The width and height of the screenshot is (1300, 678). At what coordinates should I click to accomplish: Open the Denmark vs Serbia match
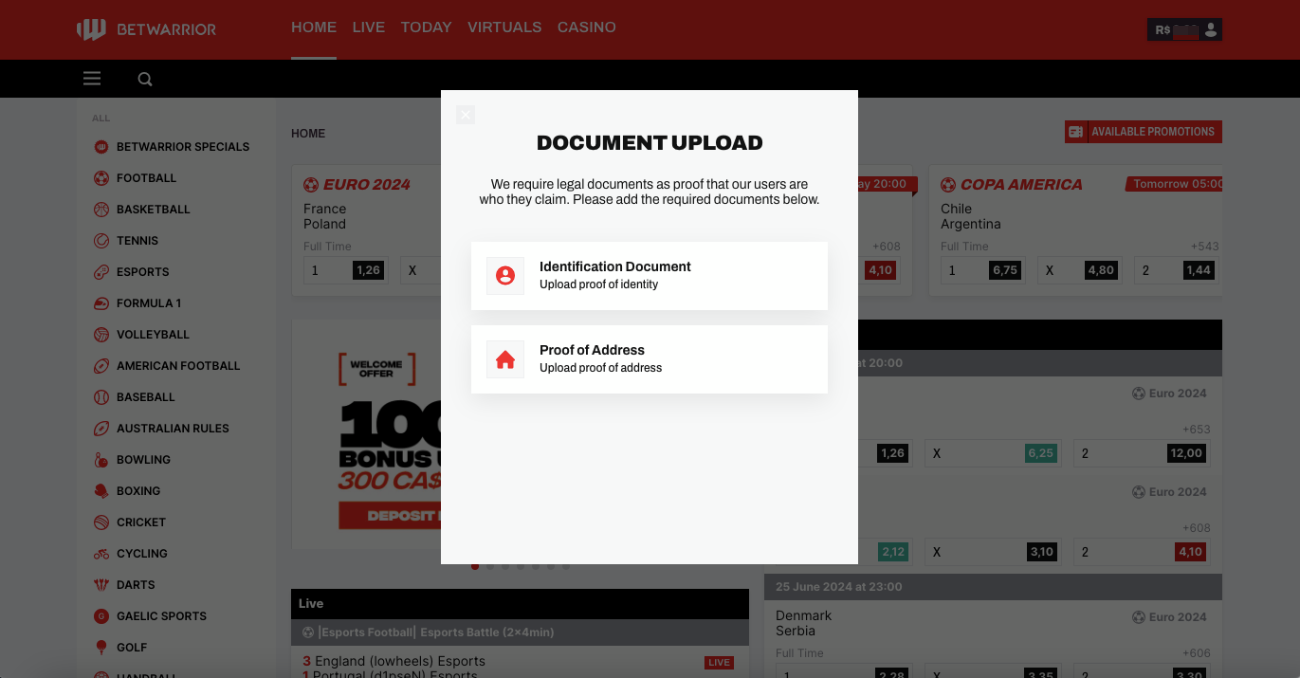pos(803,623)
